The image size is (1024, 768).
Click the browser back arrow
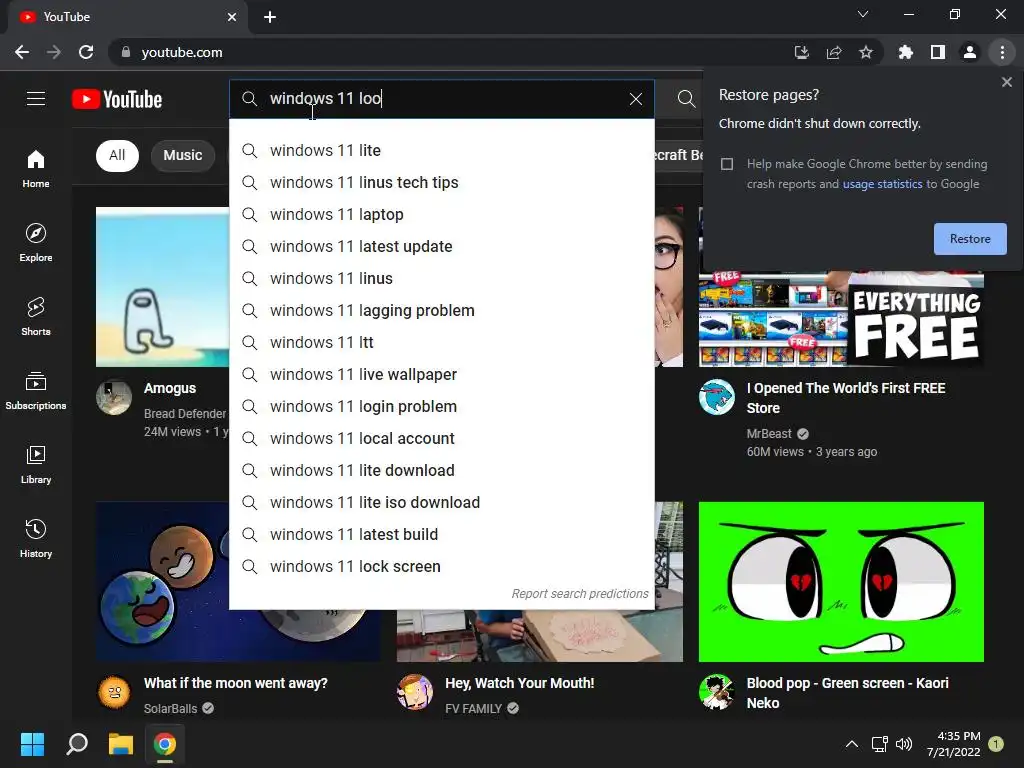[22, 52]
